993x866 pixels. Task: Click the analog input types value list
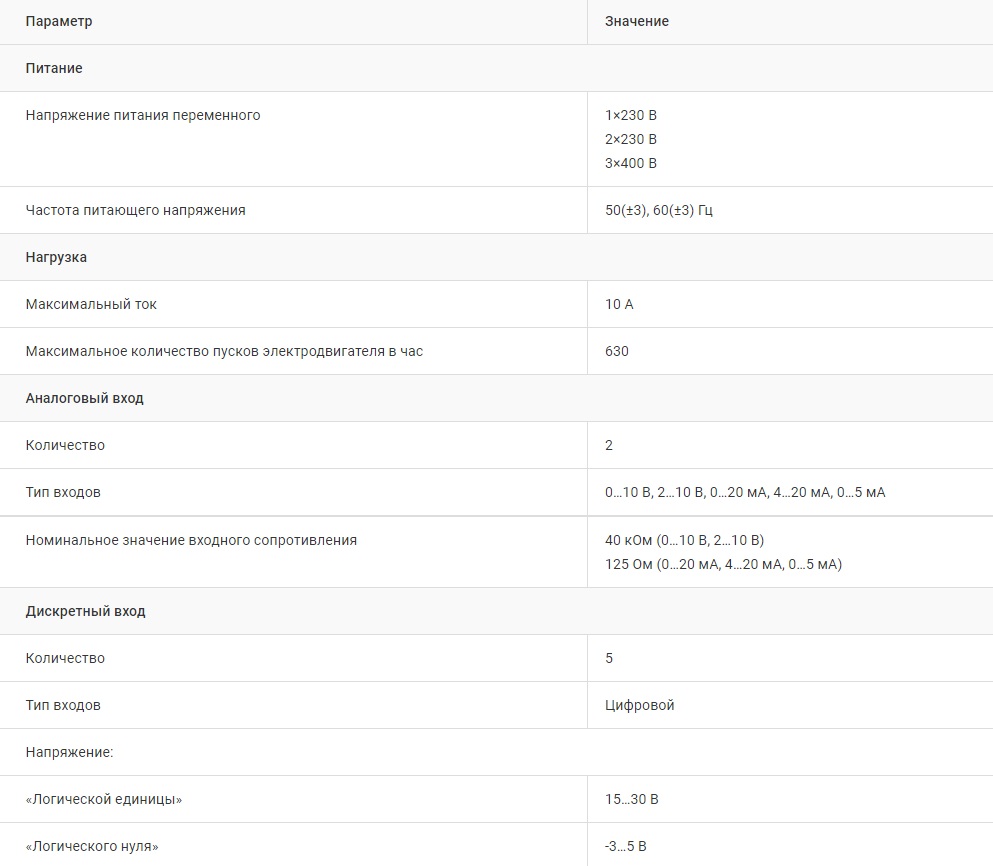point(745,492)
